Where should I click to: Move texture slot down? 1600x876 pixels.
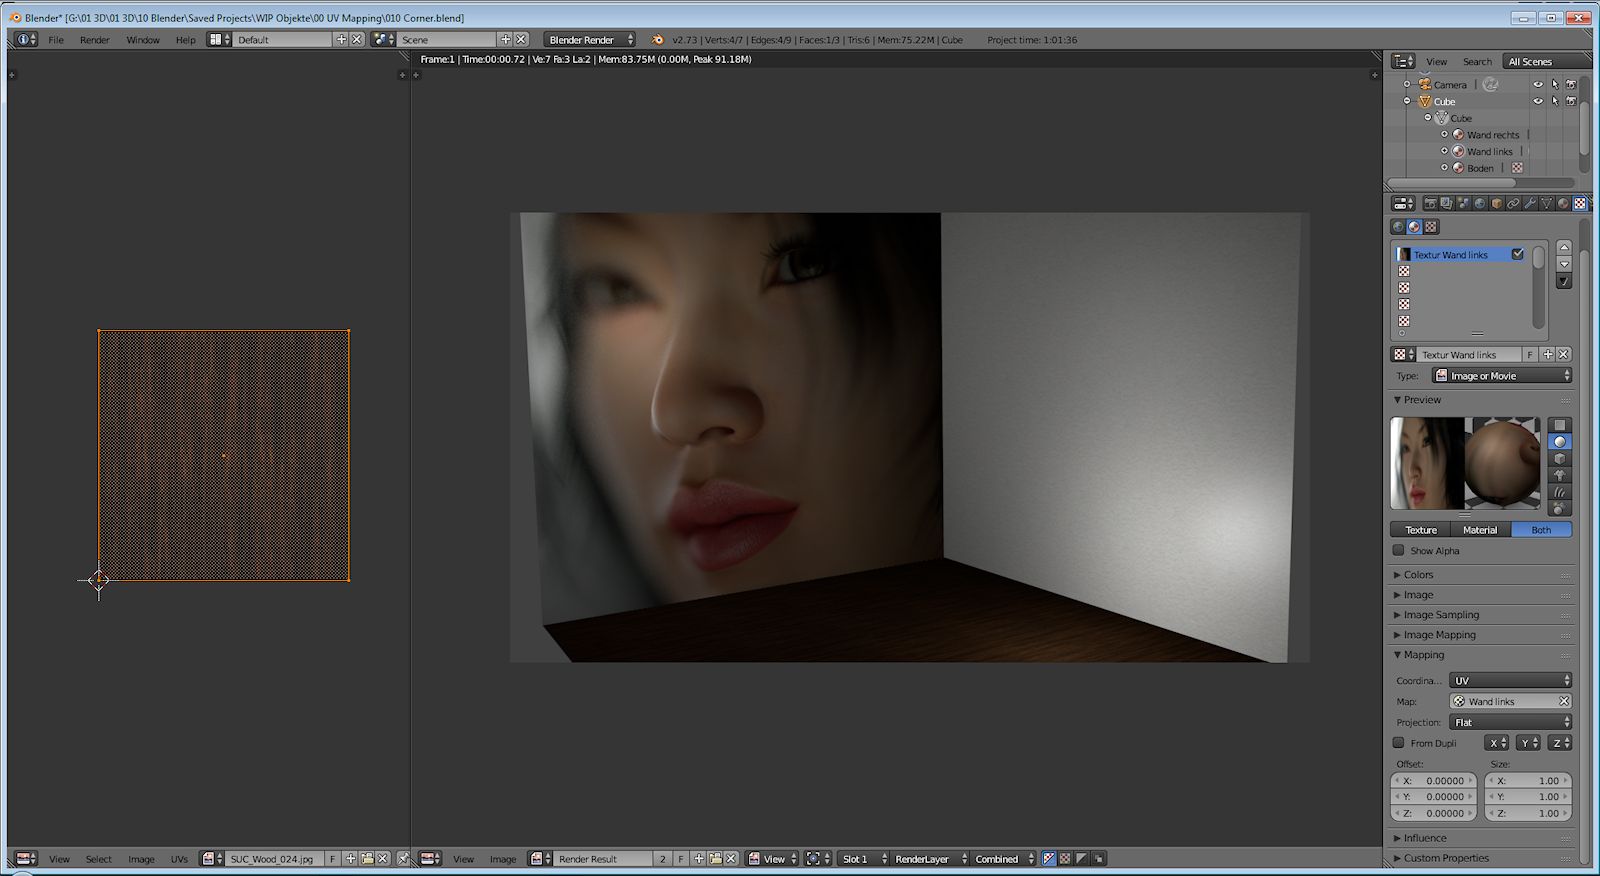point(1564,264)
